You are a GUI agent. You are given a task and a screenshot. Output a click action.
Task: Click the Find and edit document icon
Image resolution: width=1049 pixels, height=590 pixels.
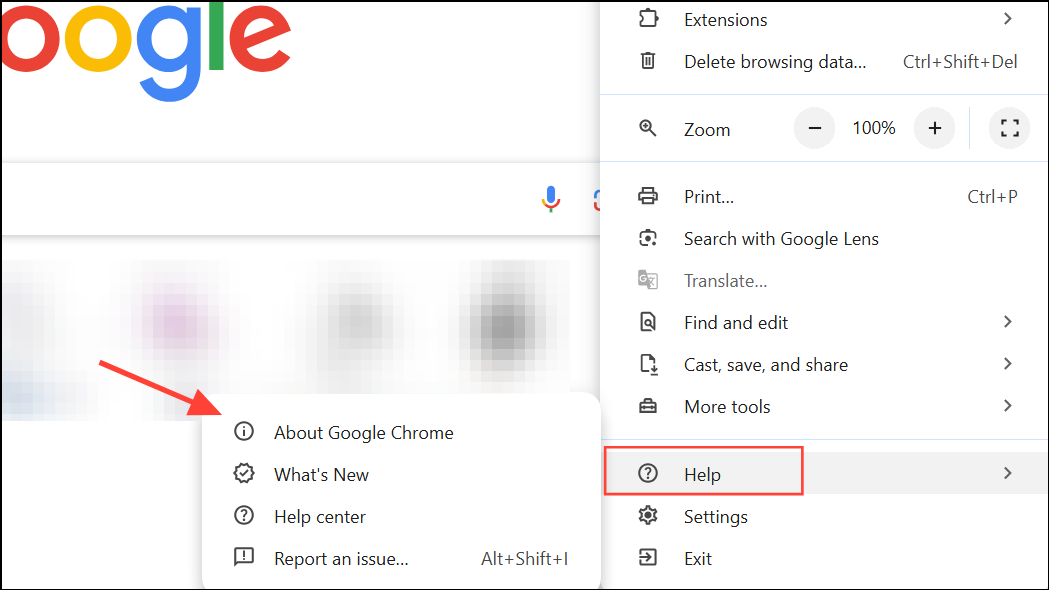648,322
